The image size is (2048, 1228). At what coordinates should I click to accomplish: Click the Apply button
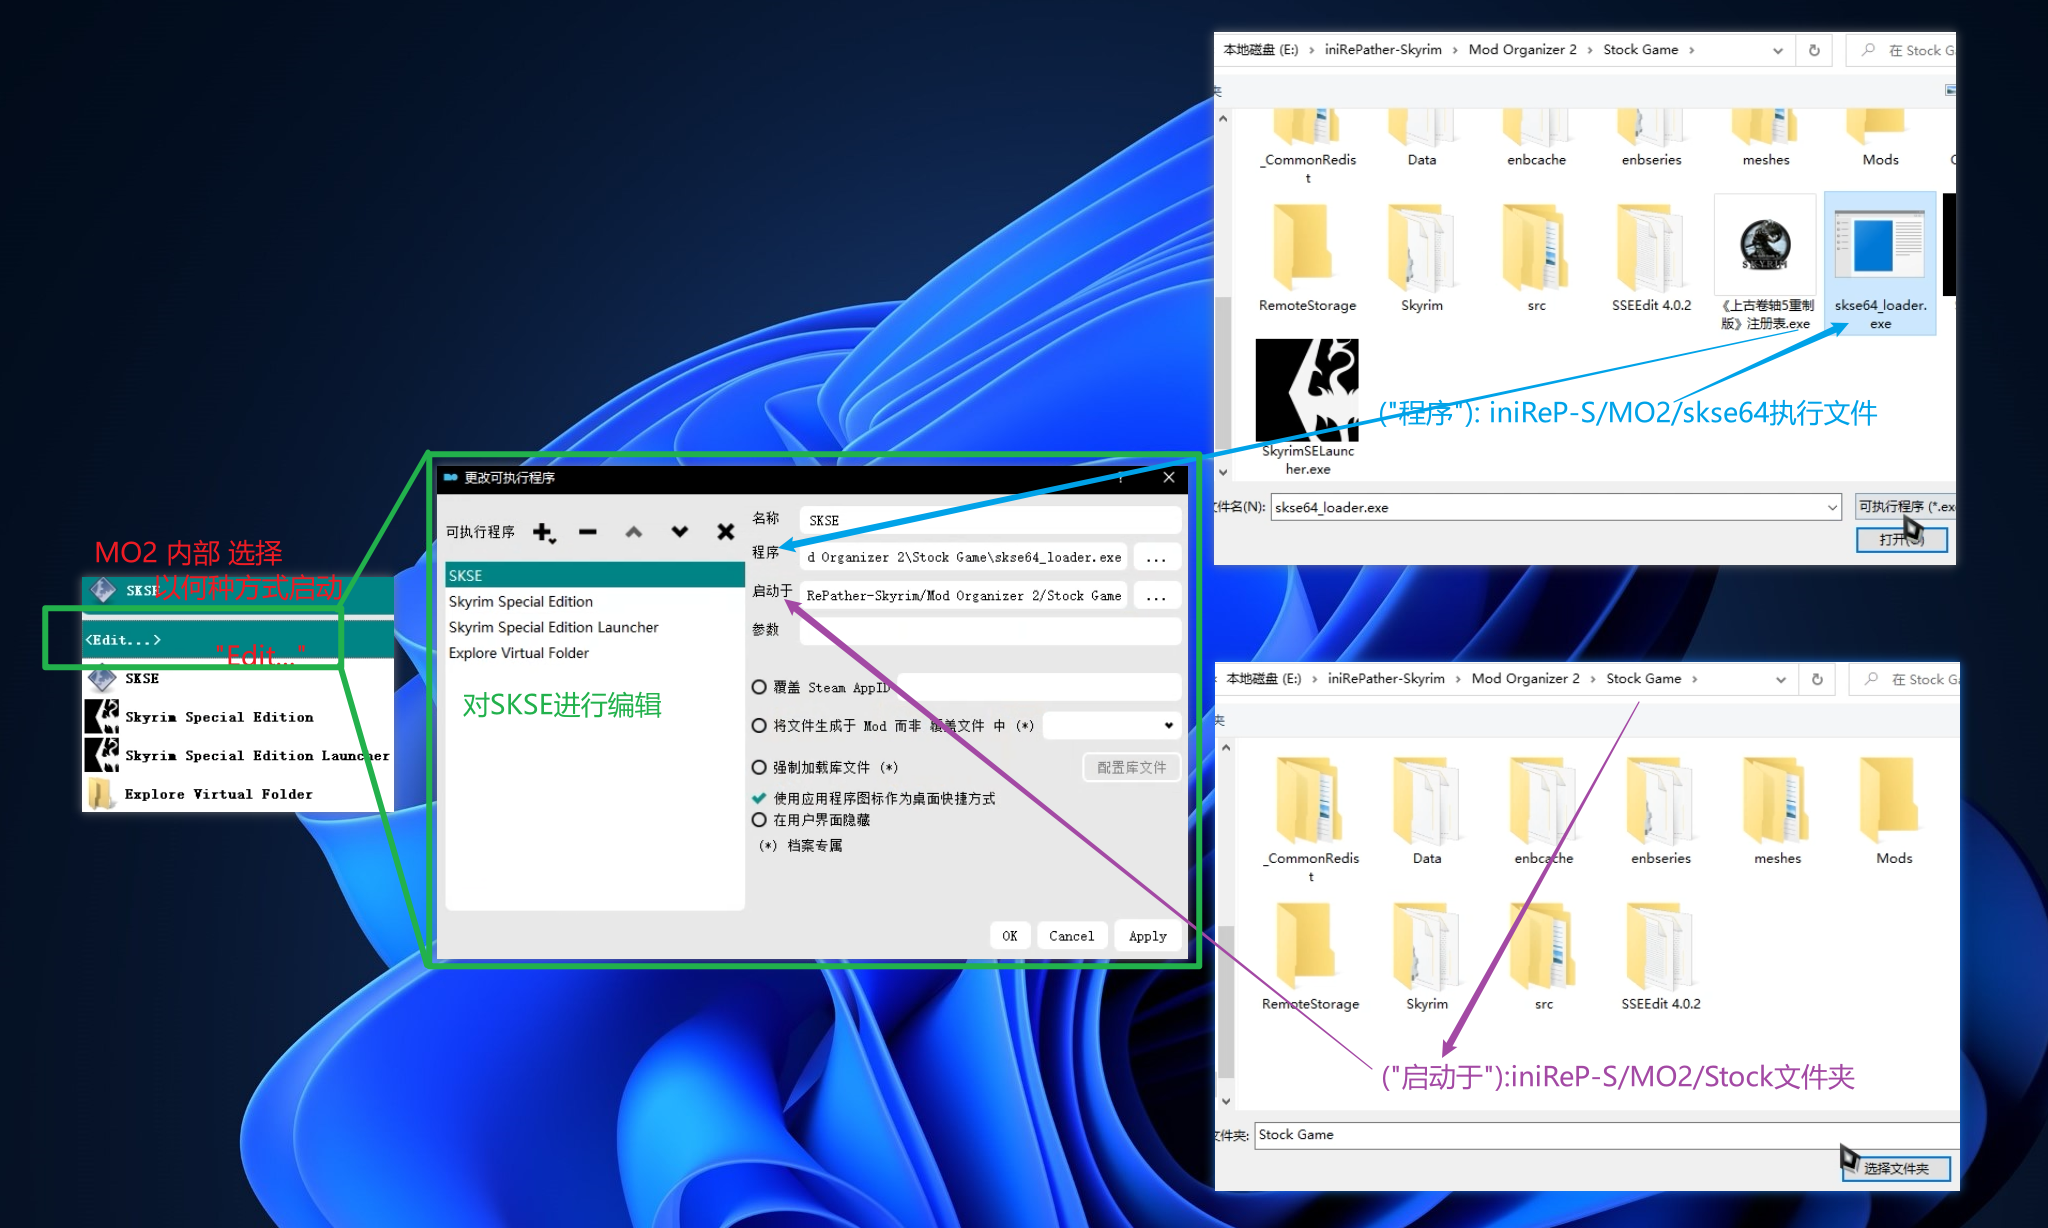point(1147,936)
